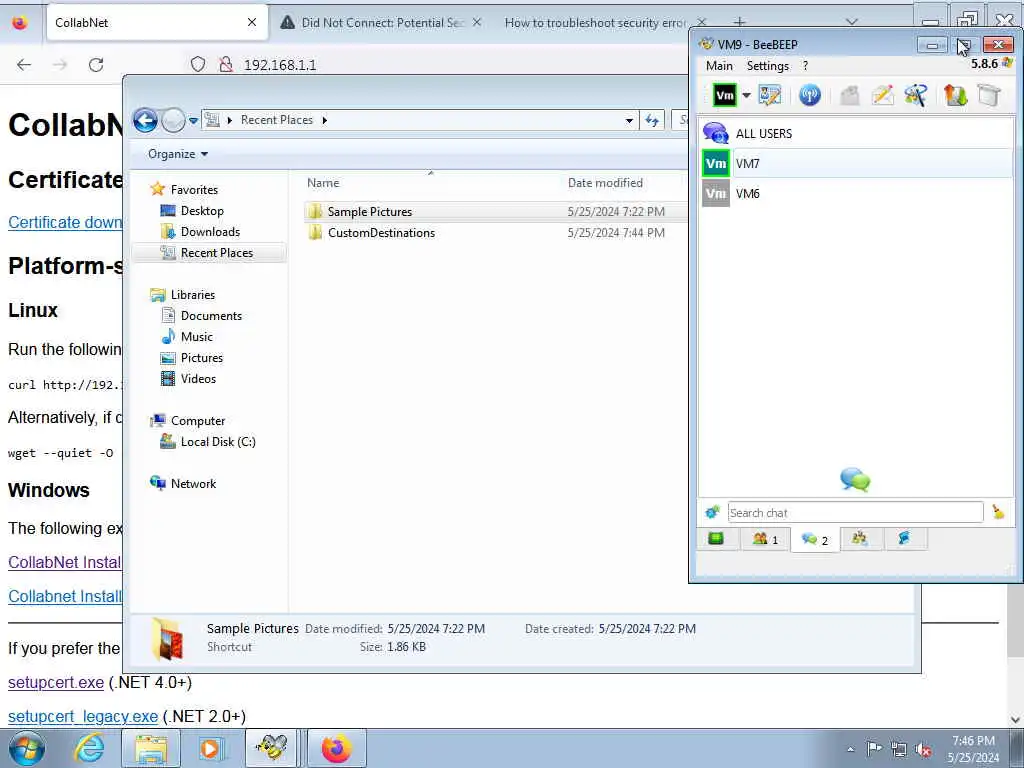The width and height of the screenshot is (1024, 768).
Task: Switch to the users tab showing 1
Action: (765, 539)
